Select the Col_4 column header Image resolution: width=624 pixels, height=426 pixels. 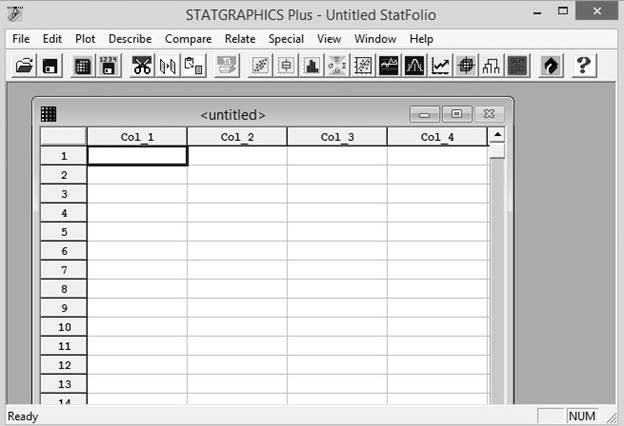437,137
